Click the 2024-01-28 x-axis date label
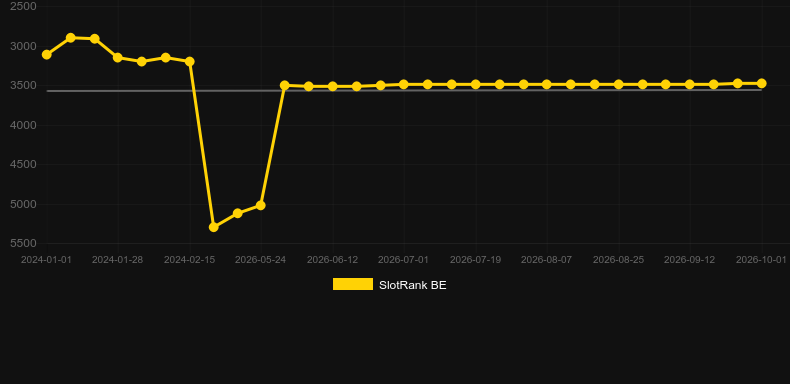 coord(117,260)
